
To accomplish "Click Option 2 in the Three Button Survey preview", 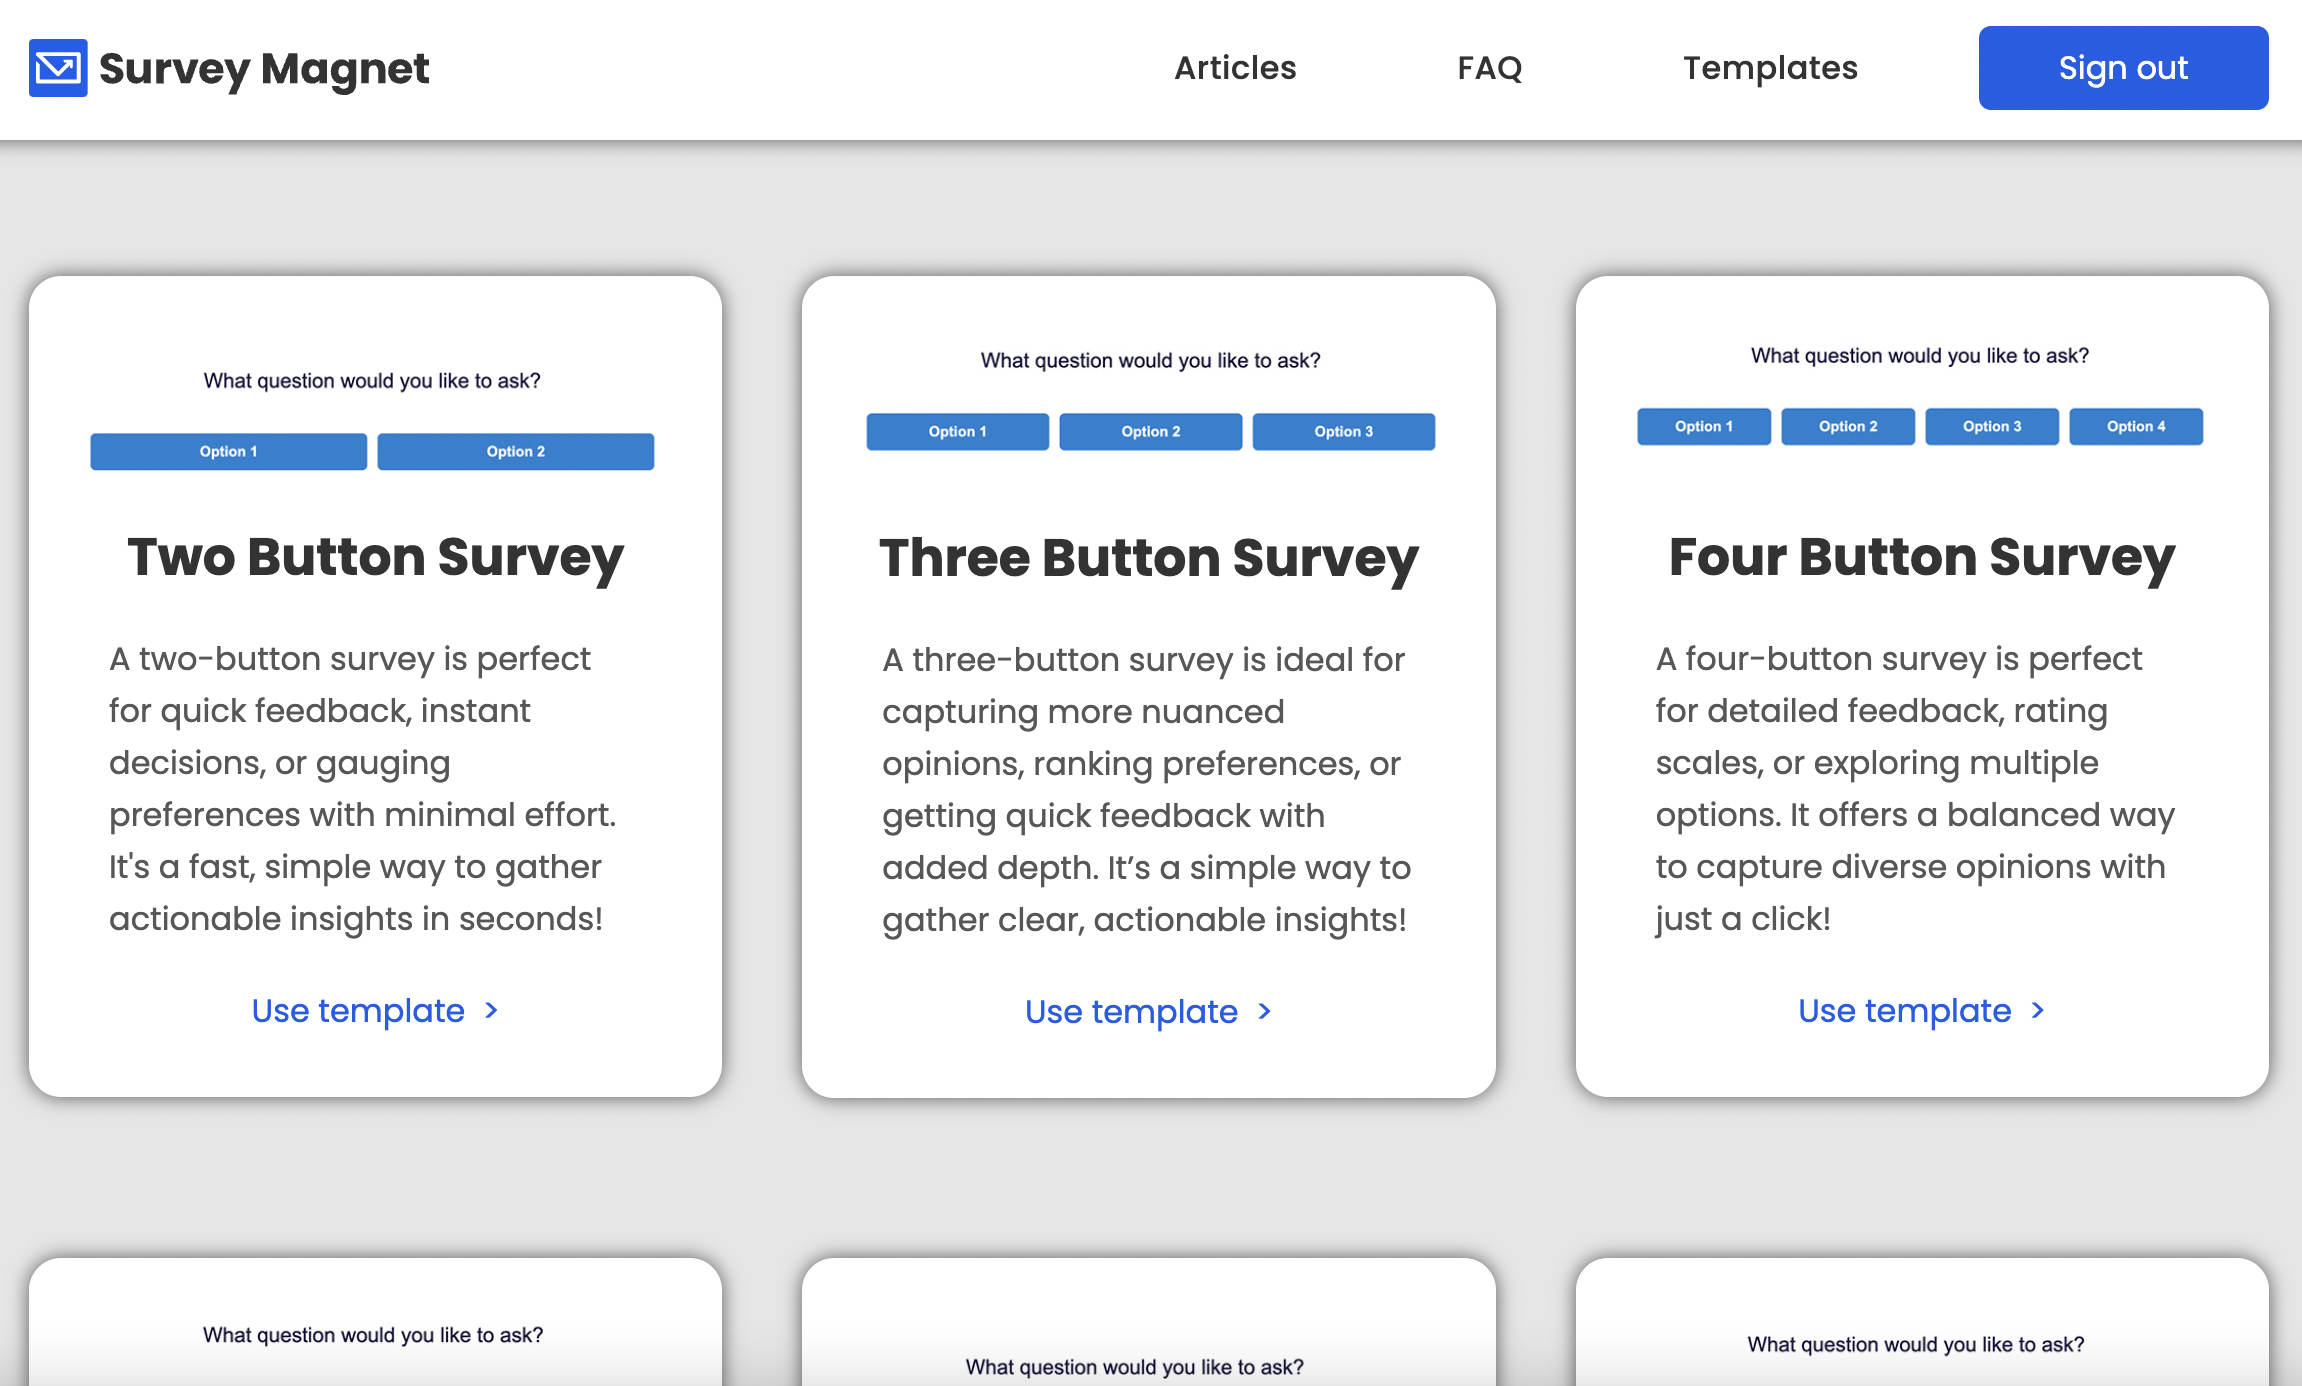I will 1150,431.
